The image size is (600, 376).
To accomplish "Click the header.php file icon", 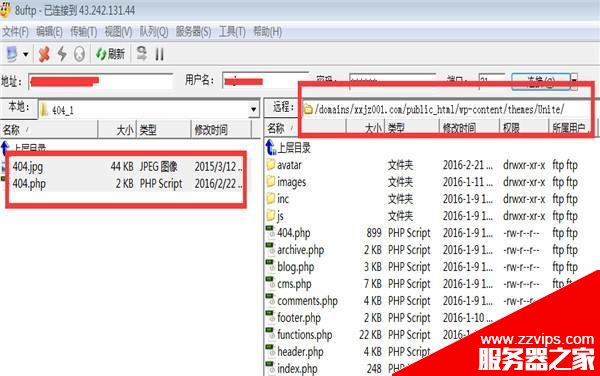I will coord(271,351).
